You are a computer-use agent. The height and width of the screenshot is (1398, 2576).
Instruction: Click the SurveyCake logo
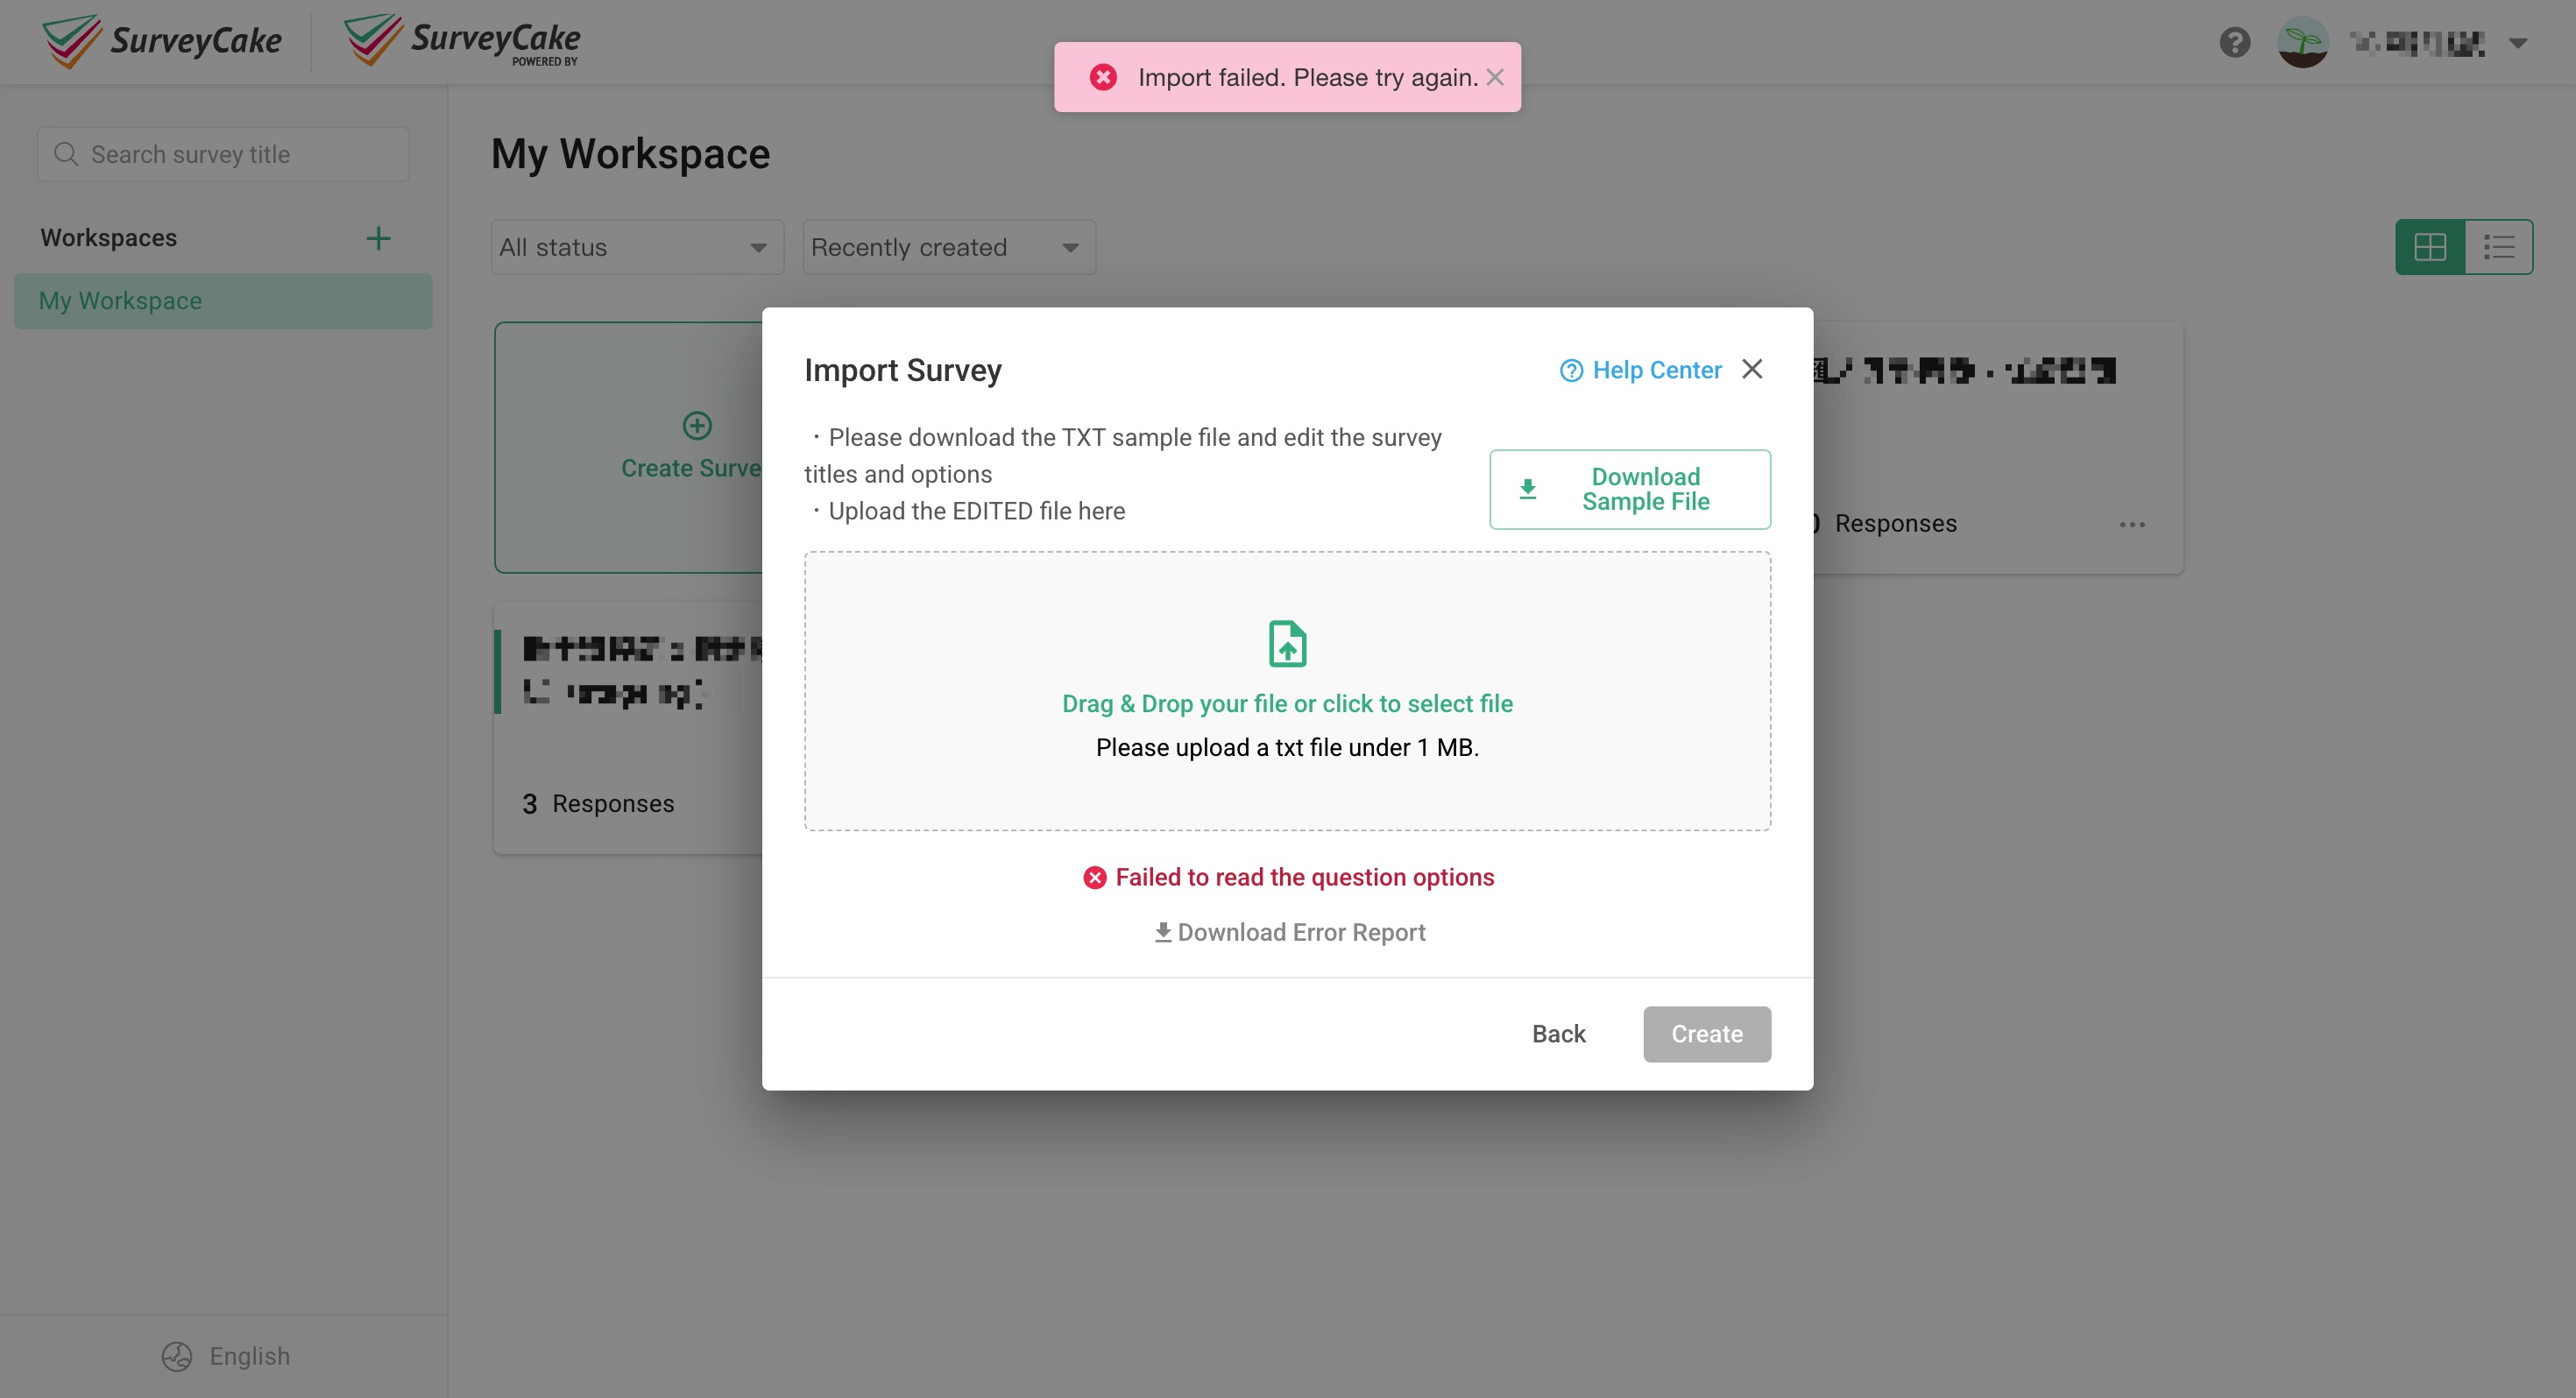click(161, 40)
